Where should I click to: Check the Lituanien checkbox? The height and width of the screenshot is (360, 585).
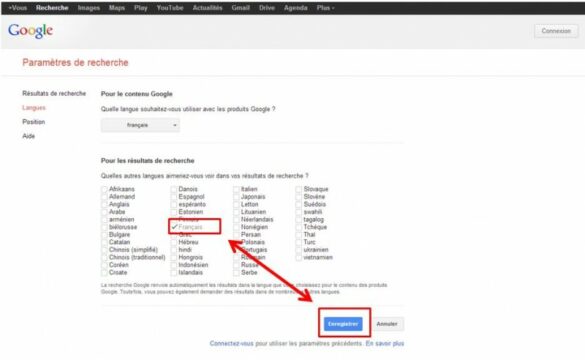click(x=236, y=212)
